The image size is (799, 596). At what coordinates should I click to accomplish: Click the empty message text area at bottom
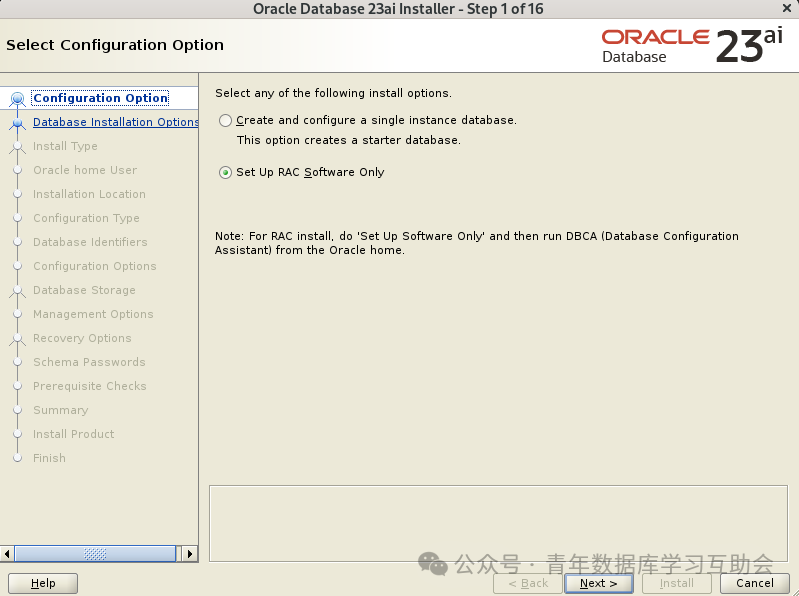coord(498,524)
